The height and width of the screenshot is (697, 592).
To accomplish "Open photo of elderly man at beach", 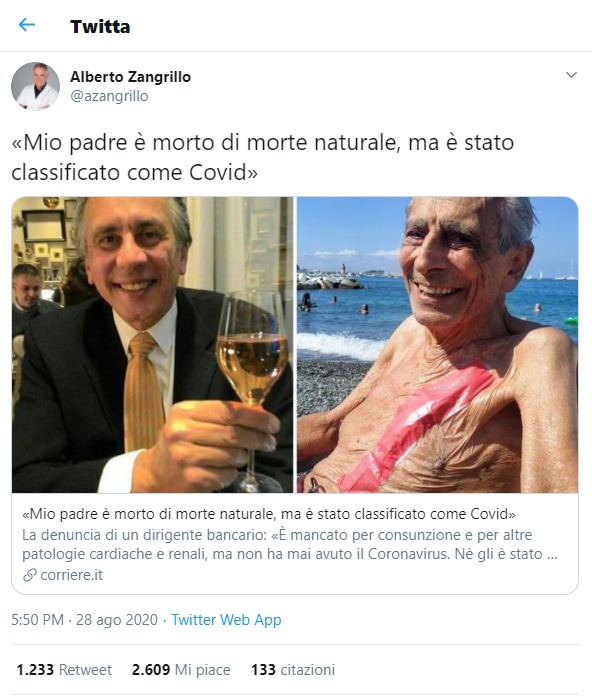I will tap(437, 345).
